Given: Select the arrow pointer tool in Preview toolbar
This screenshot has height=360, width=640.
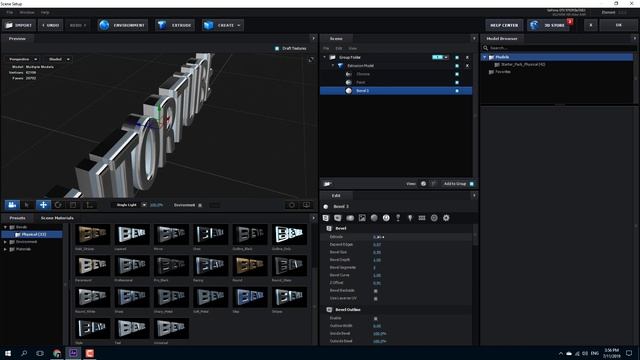Looking at the screenshot, I should click(27, 205).
